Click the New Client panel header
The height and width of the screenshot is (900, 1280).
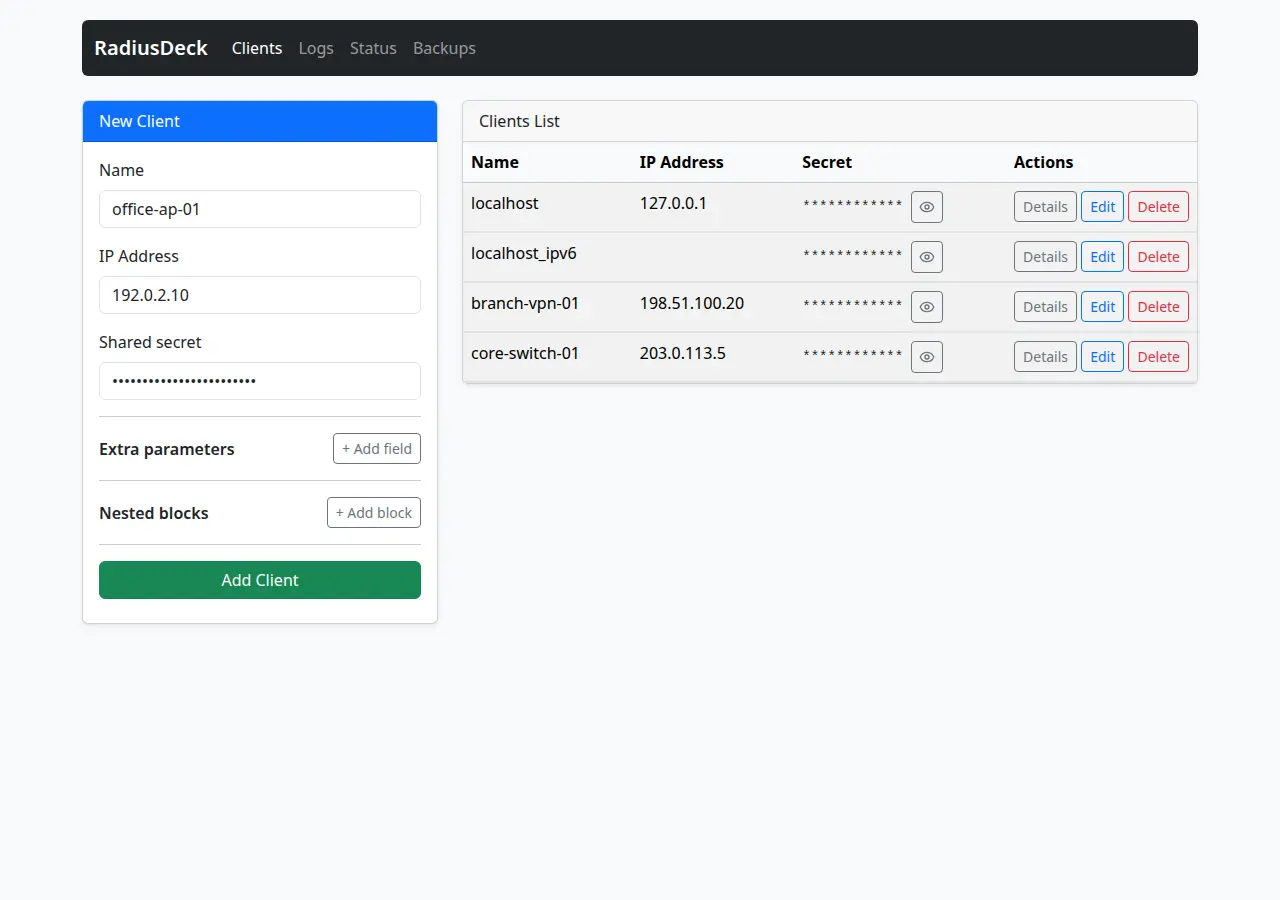(260, 121)
